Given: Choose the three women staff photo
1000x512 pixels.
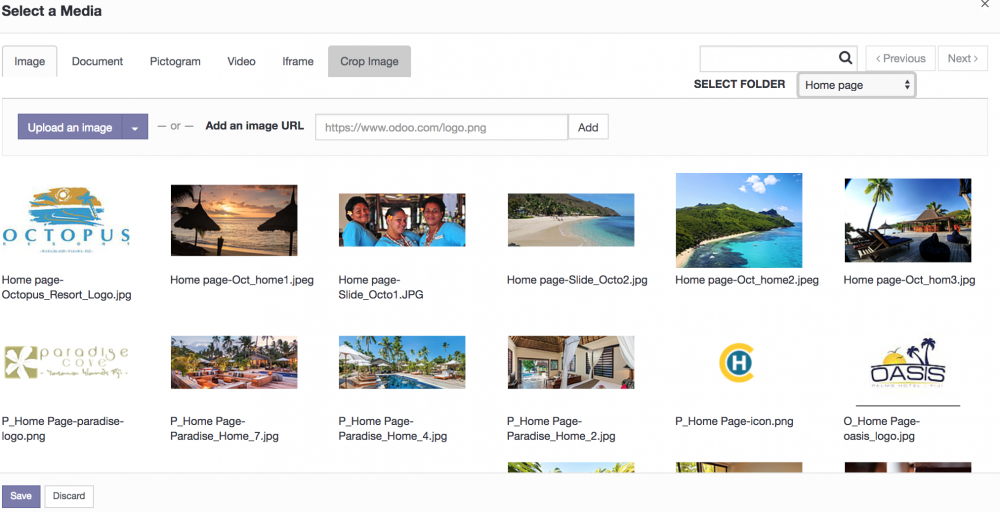Looking at the screenshot, I should 402,220.
